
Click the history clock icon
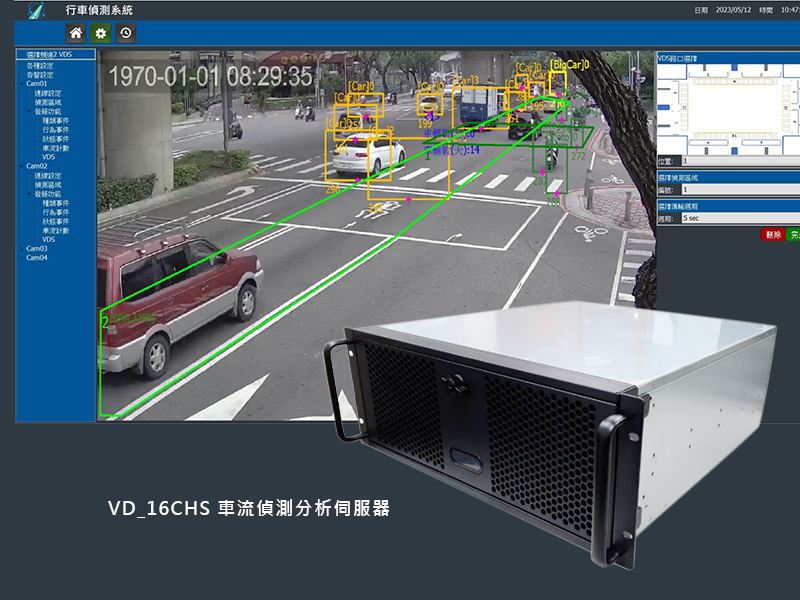[125, 33]
